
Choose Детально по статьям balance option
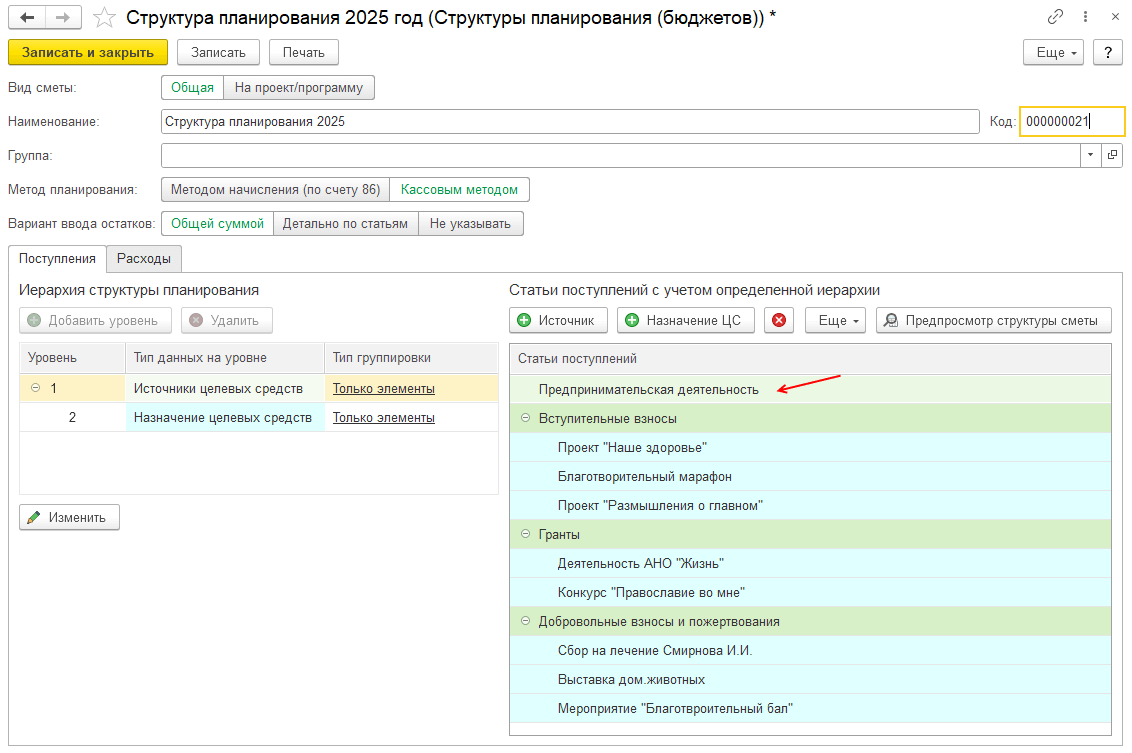[x=345, y=223]
